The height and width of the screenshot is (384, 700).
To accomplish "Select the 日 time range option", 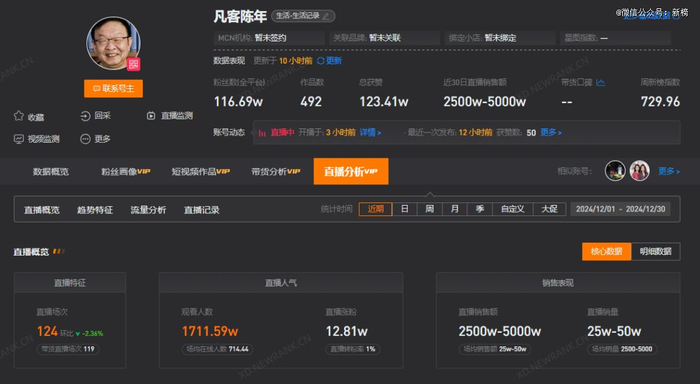I will (x=404, y=209).
